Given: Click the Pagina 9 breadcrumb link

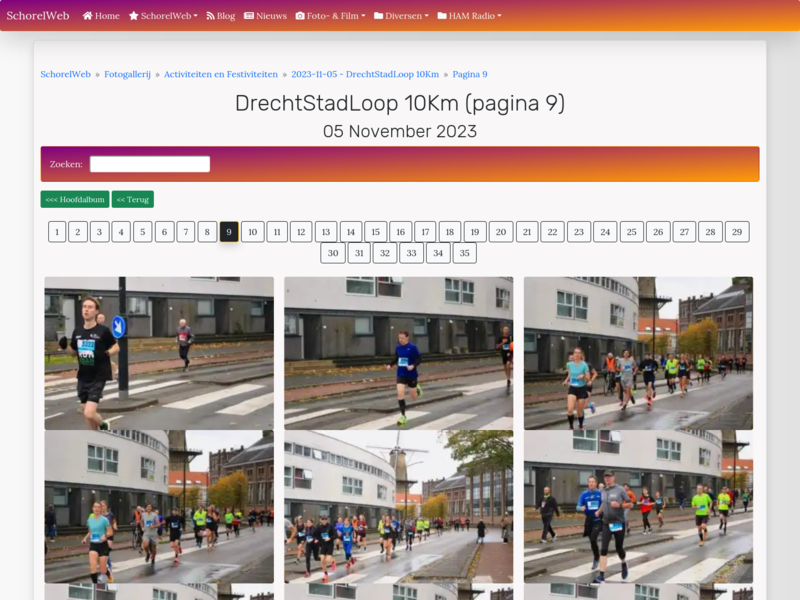Looking at the screenshot, I should pos(470,74).
